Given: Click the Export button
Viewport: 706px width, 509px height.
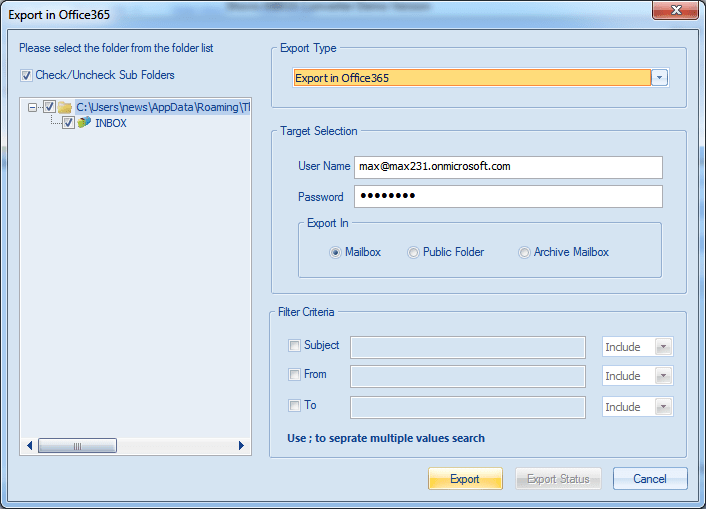Looking at the screenshot, I should (x=465, y=479).
